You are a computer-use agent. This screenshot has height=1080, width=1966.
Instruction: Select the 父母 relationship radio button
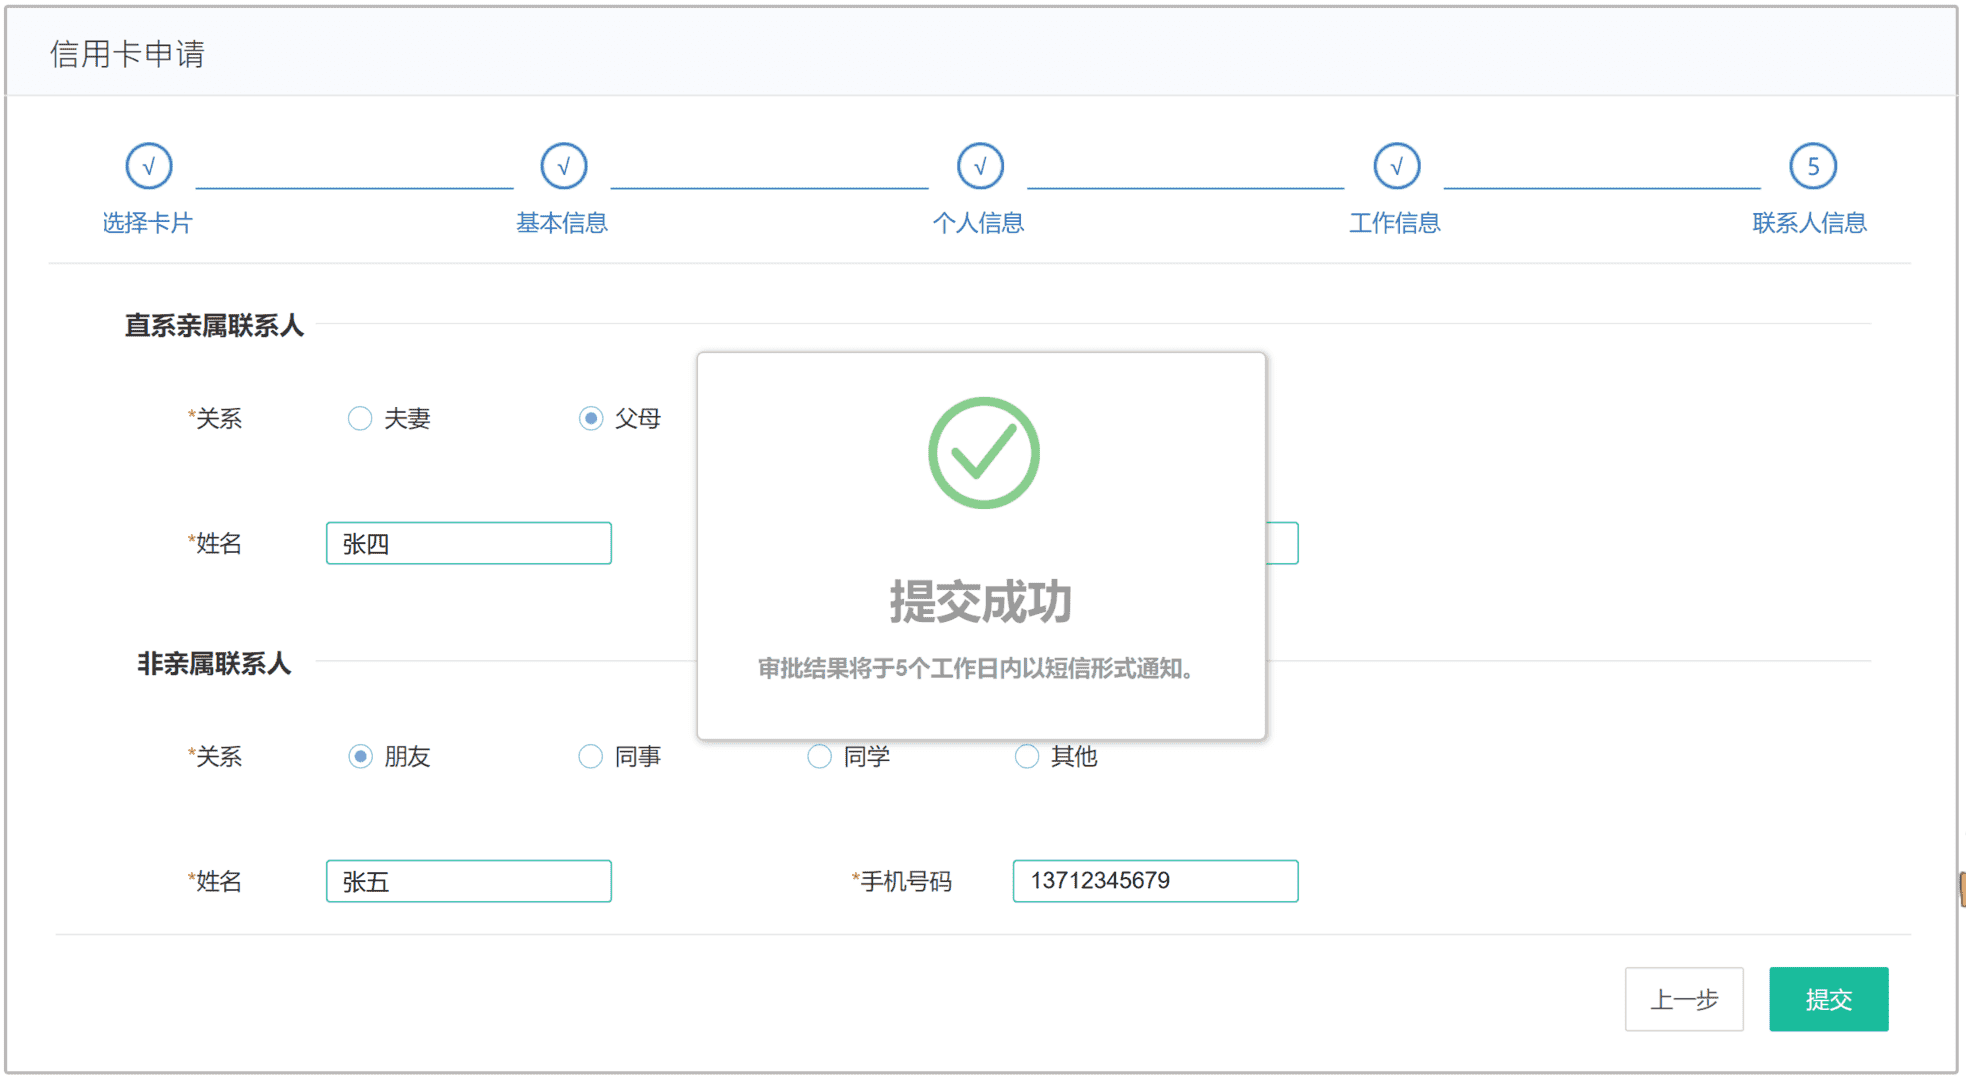tap(591, 418)
